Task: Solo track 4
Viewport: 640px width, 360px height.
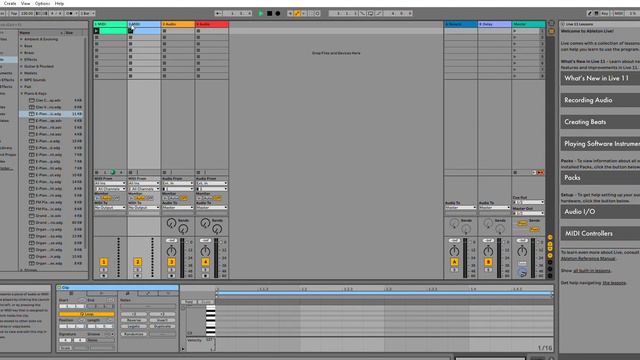Action: click(205, 270)
